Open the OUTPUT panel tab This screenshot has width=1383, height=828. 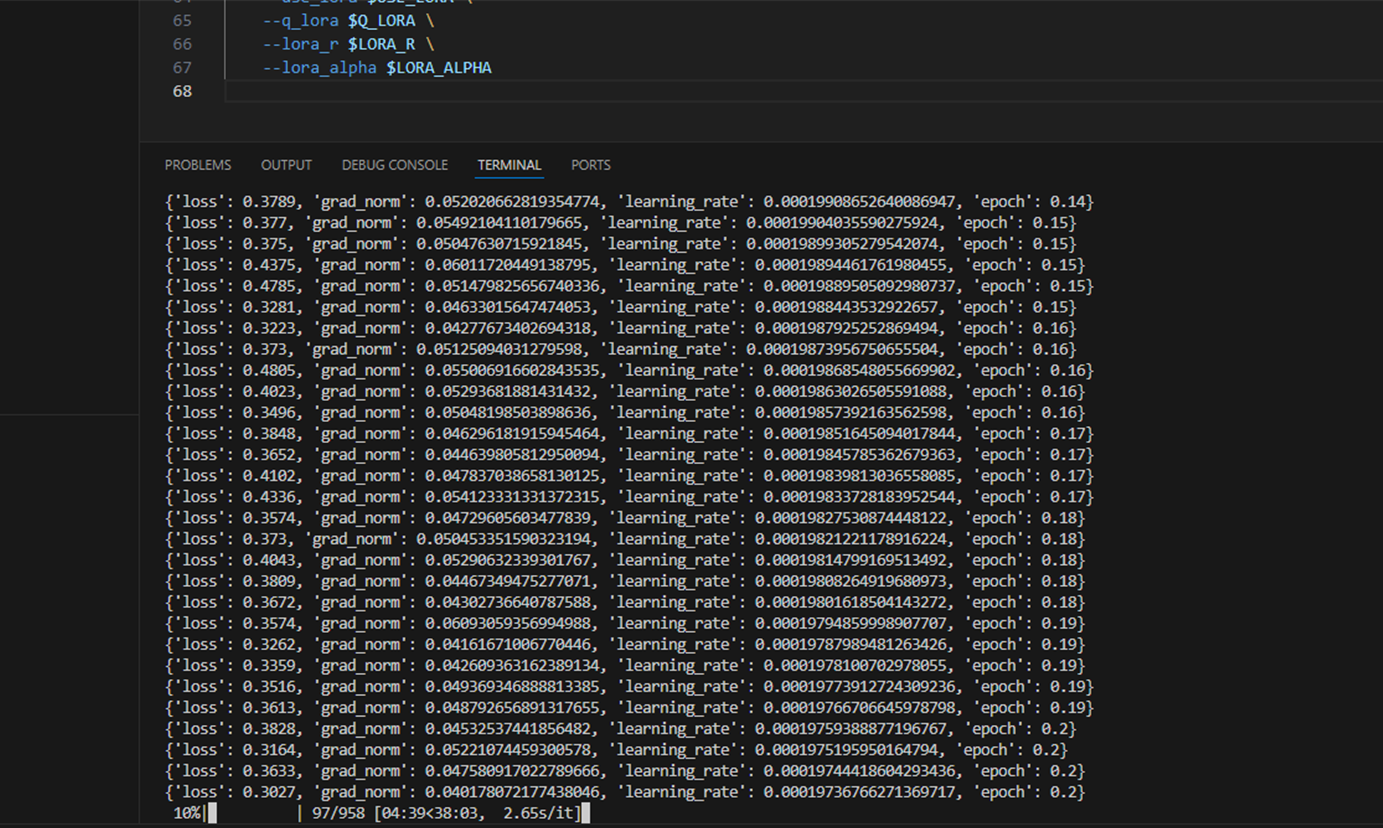286,165
